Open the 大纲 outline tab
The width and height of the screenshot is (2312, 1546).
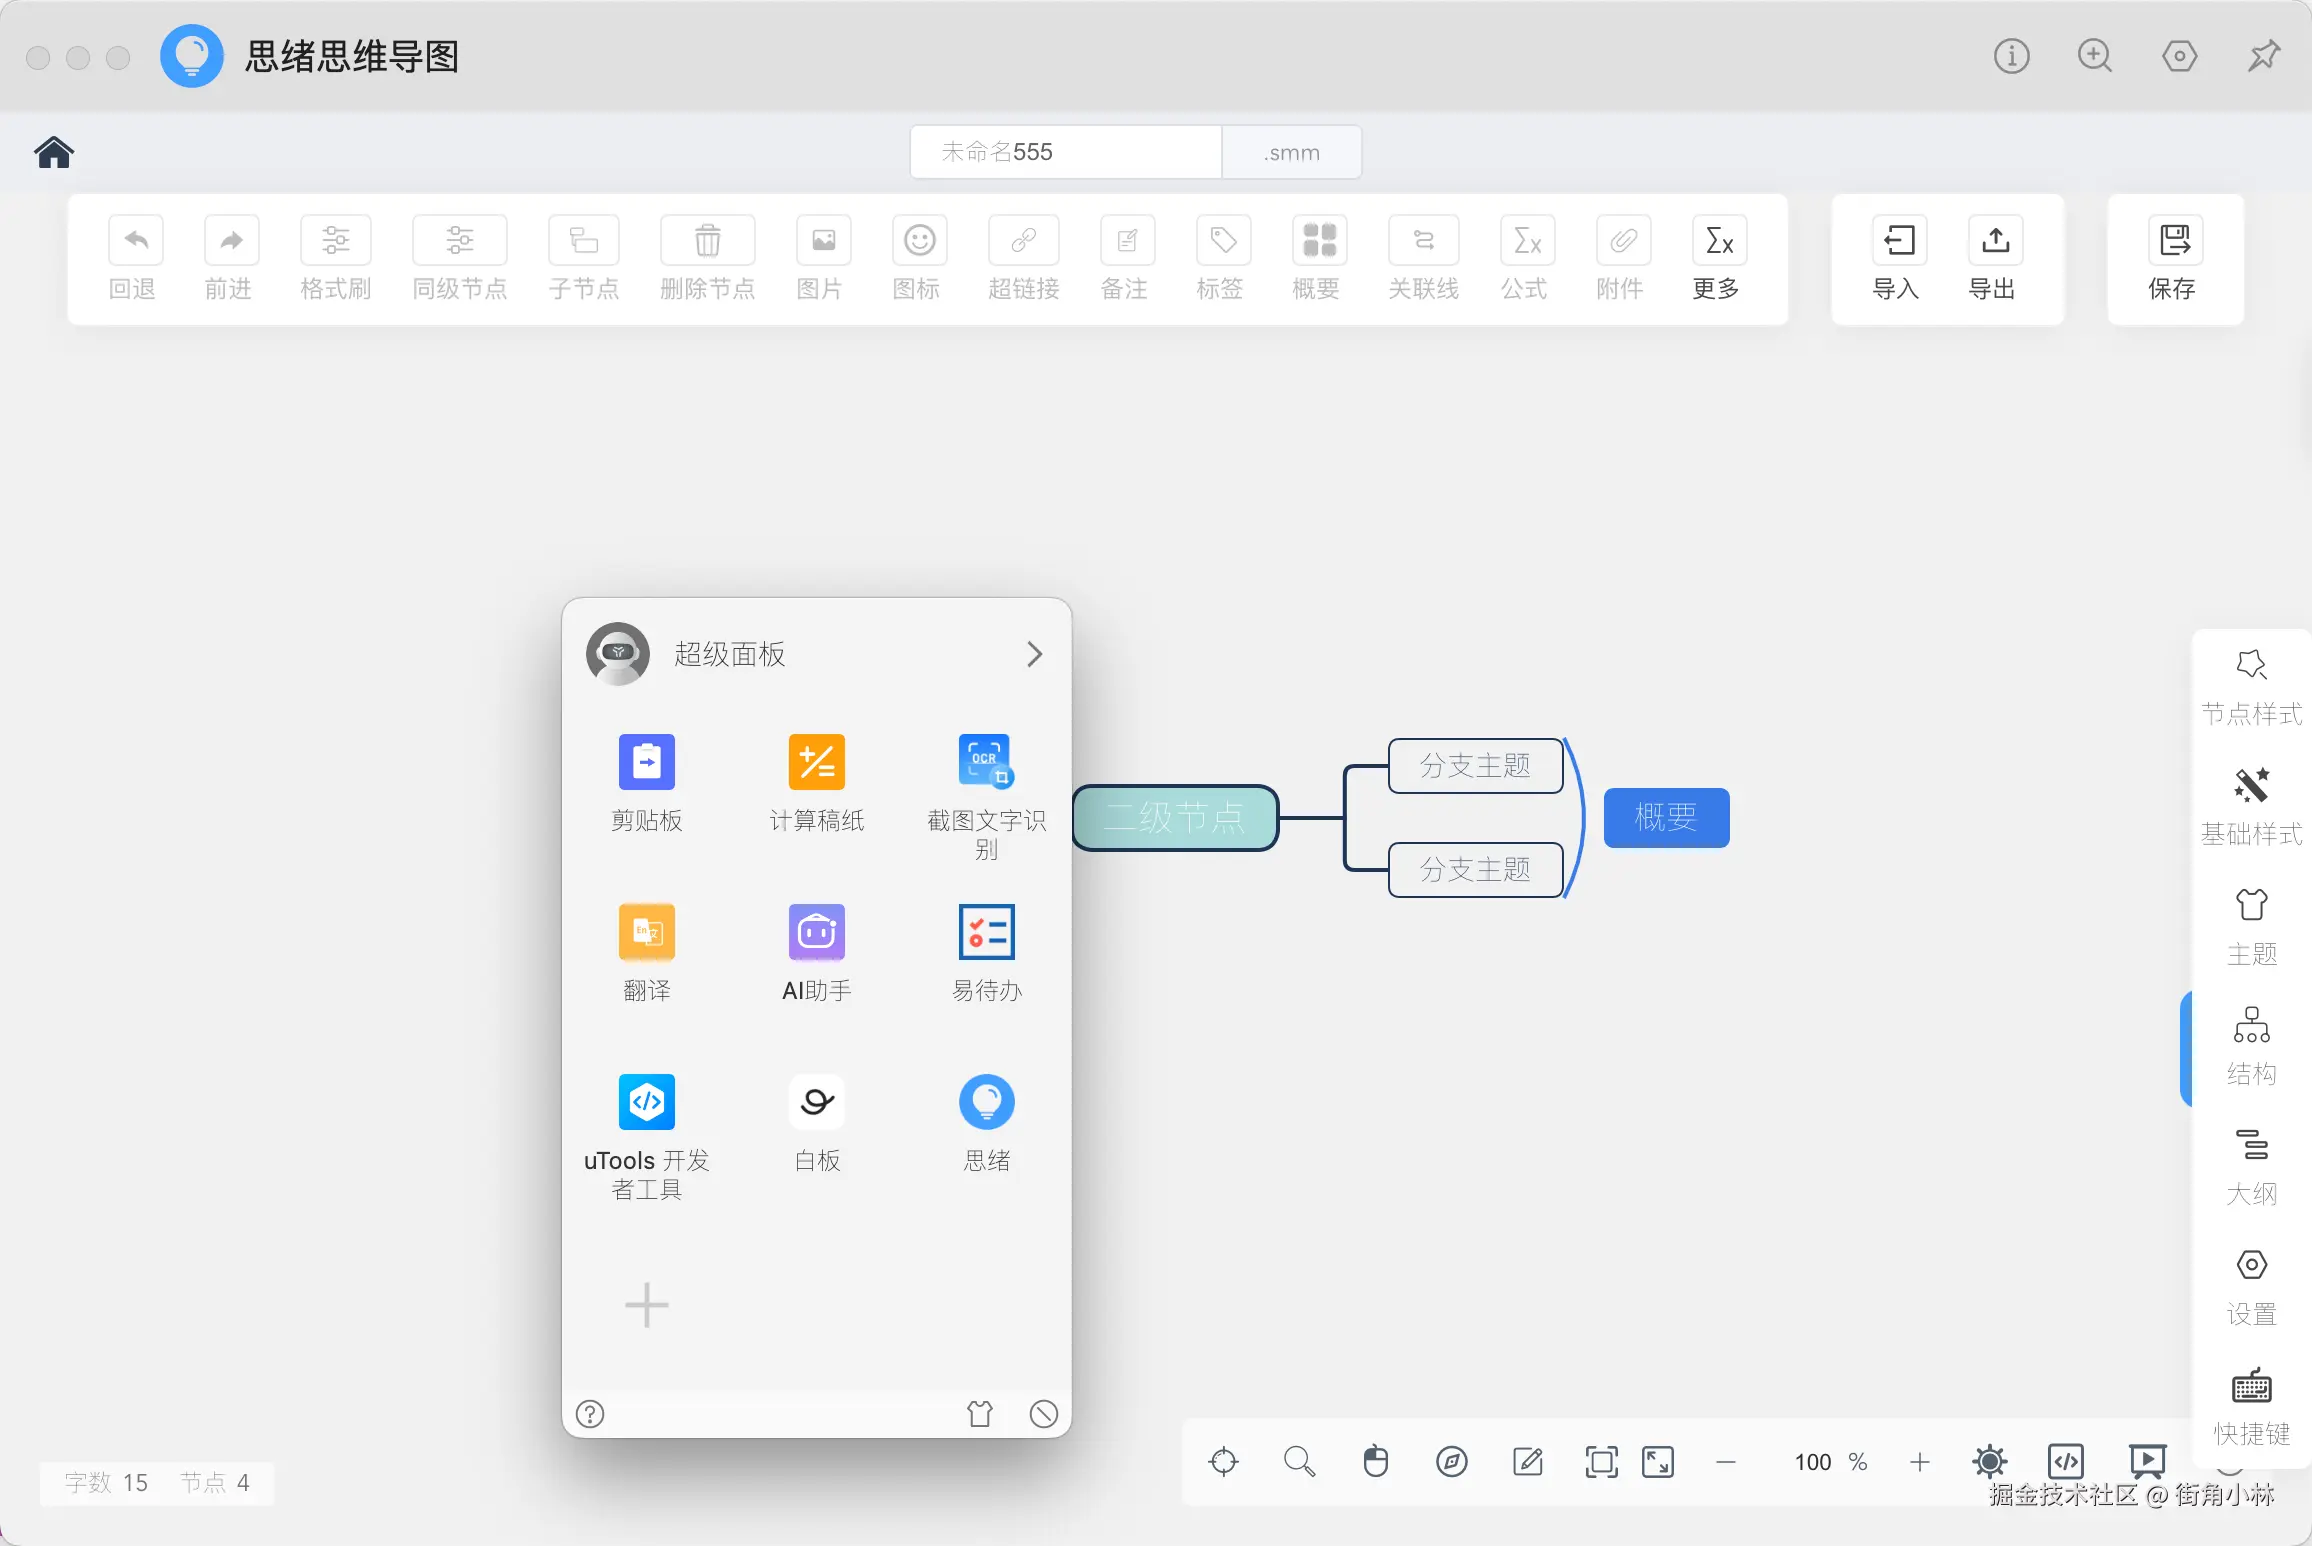pos(2250,1166)
